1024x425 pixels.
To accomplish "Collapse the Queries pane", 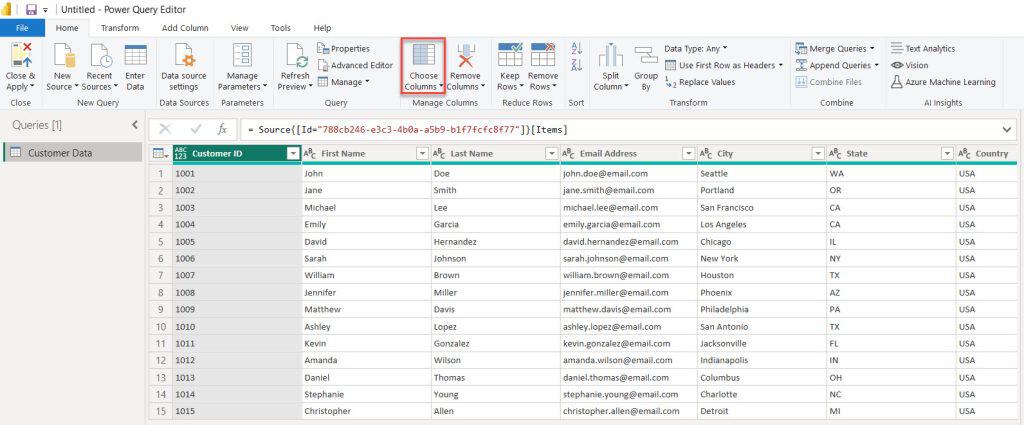I will [135, 125].
